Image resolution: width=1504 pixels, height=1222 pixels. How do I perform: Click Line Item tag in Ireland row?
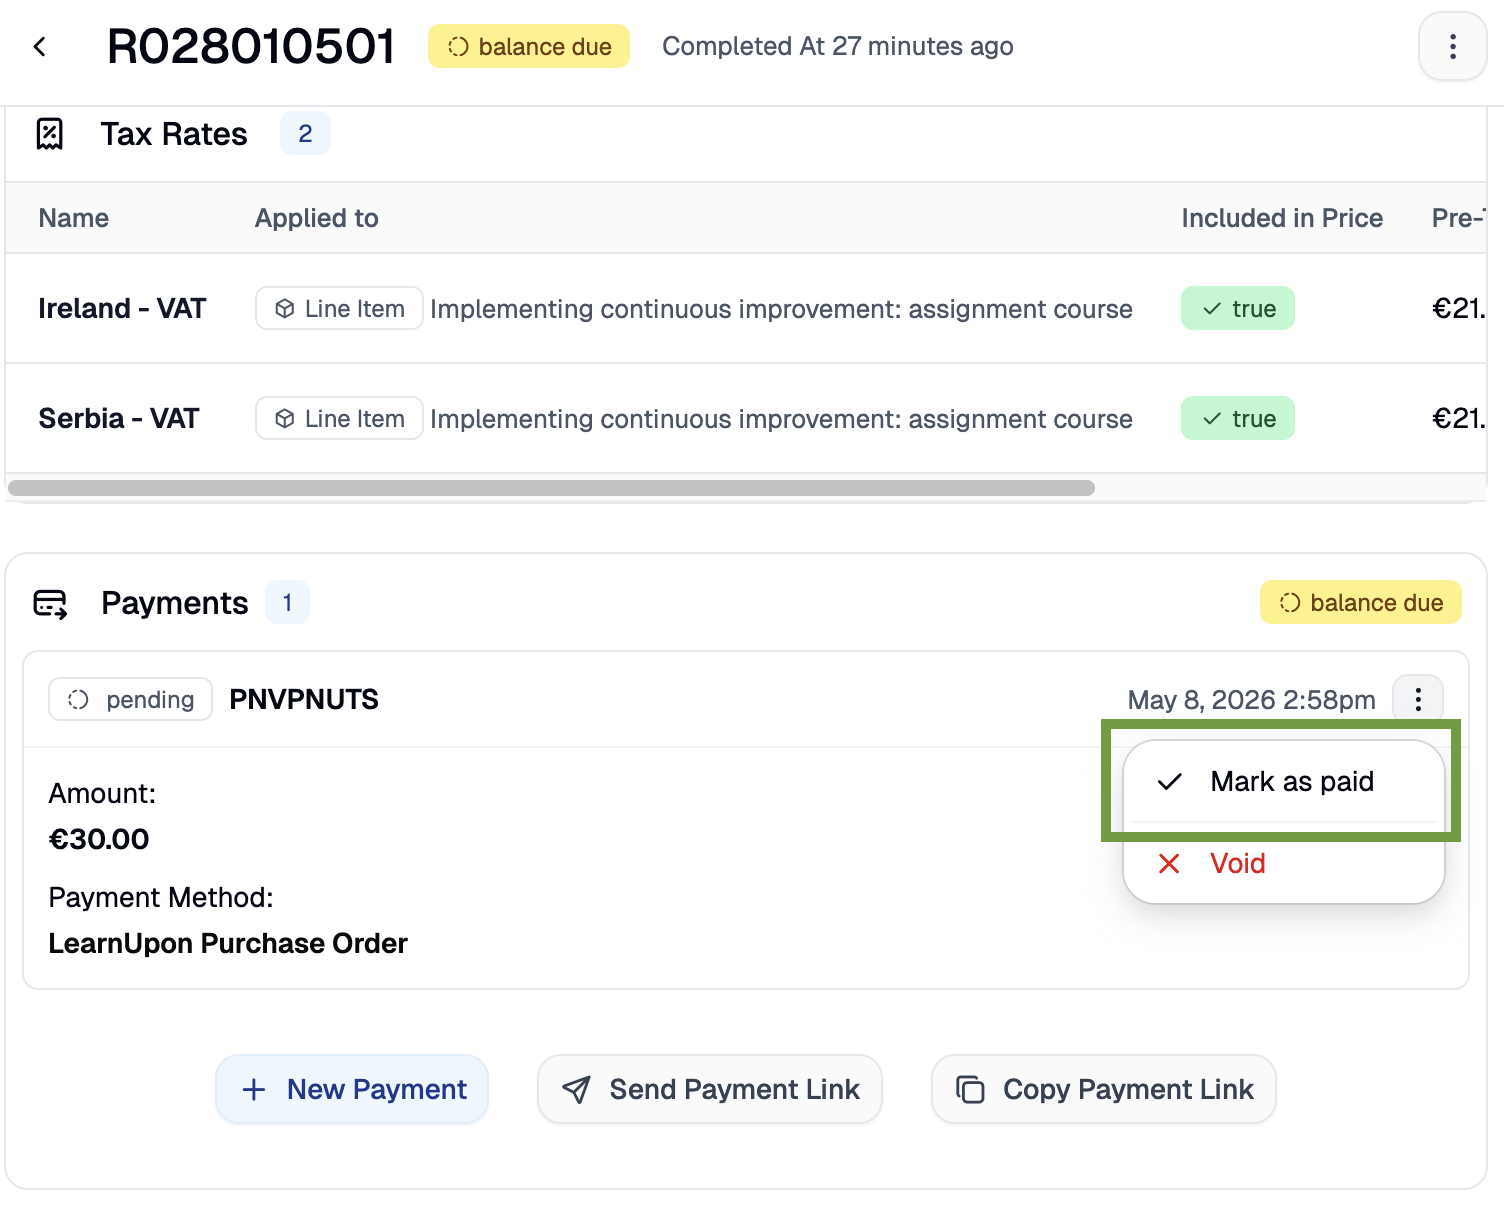coord(339,308)
